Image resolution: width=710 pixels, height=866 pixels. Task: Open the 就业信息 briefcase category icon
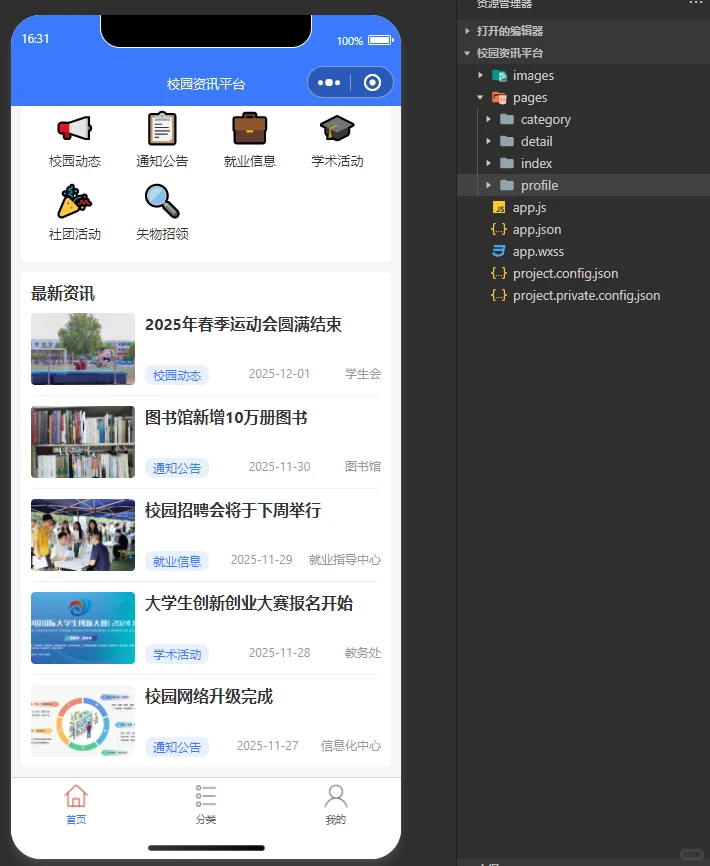point(250,129)
